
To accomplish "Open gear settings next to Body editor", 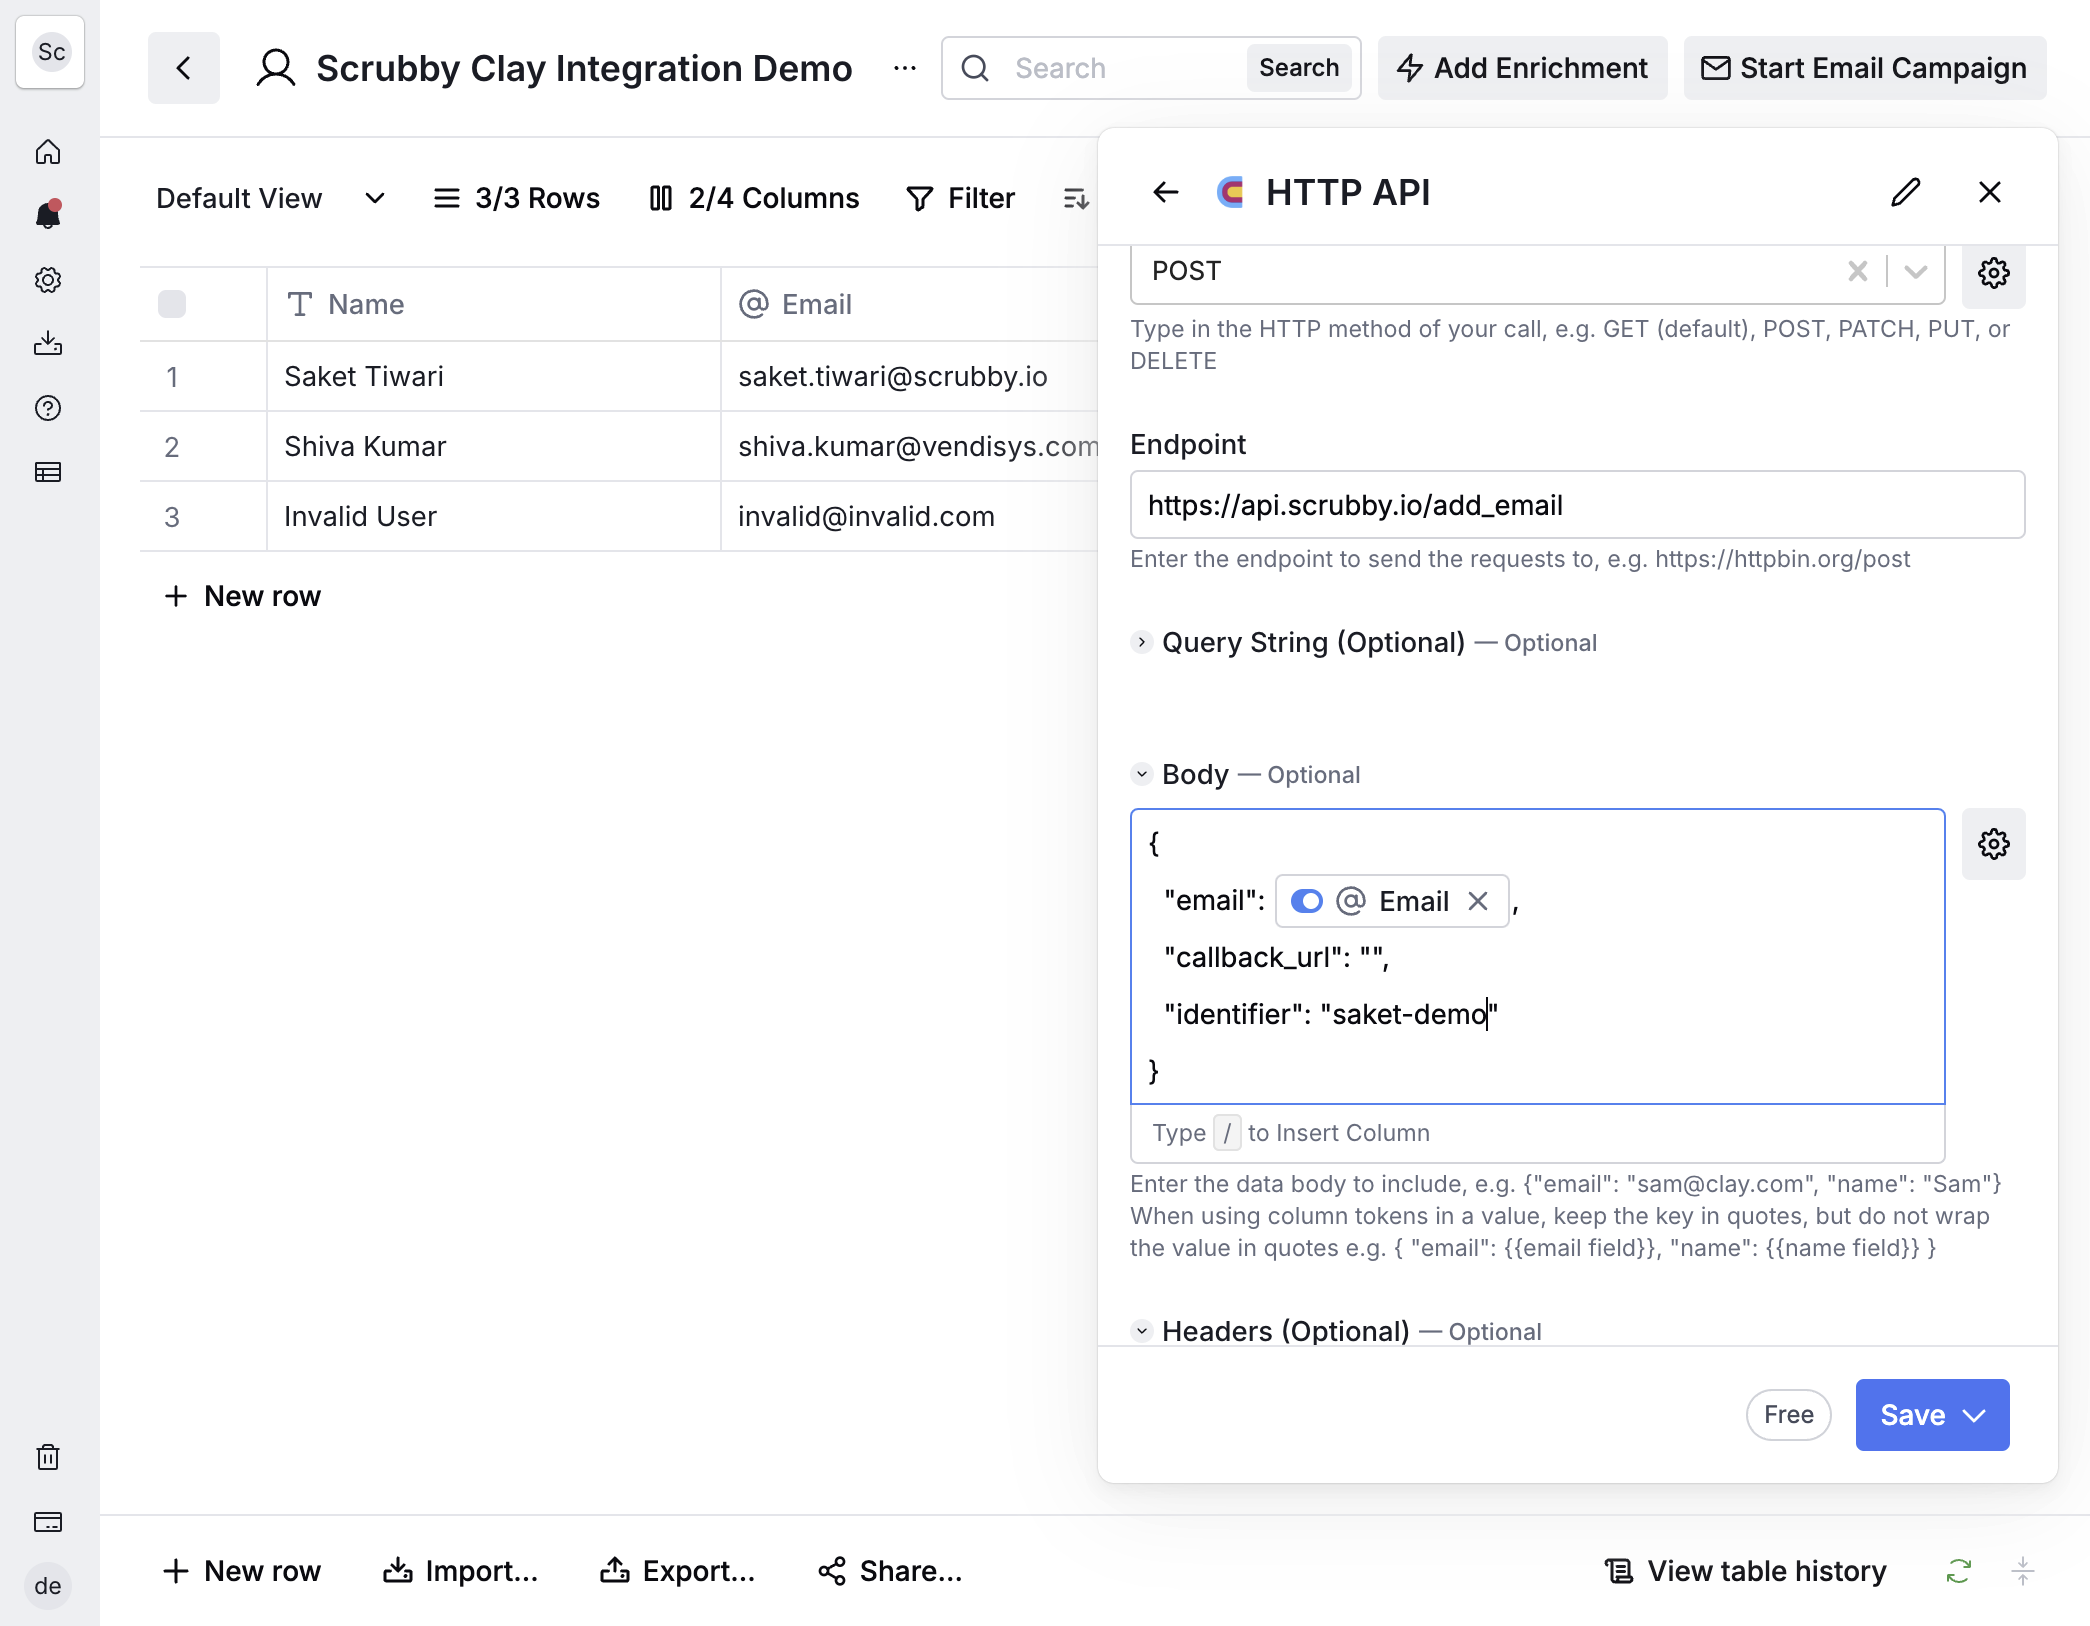I will click(1994, 844).
